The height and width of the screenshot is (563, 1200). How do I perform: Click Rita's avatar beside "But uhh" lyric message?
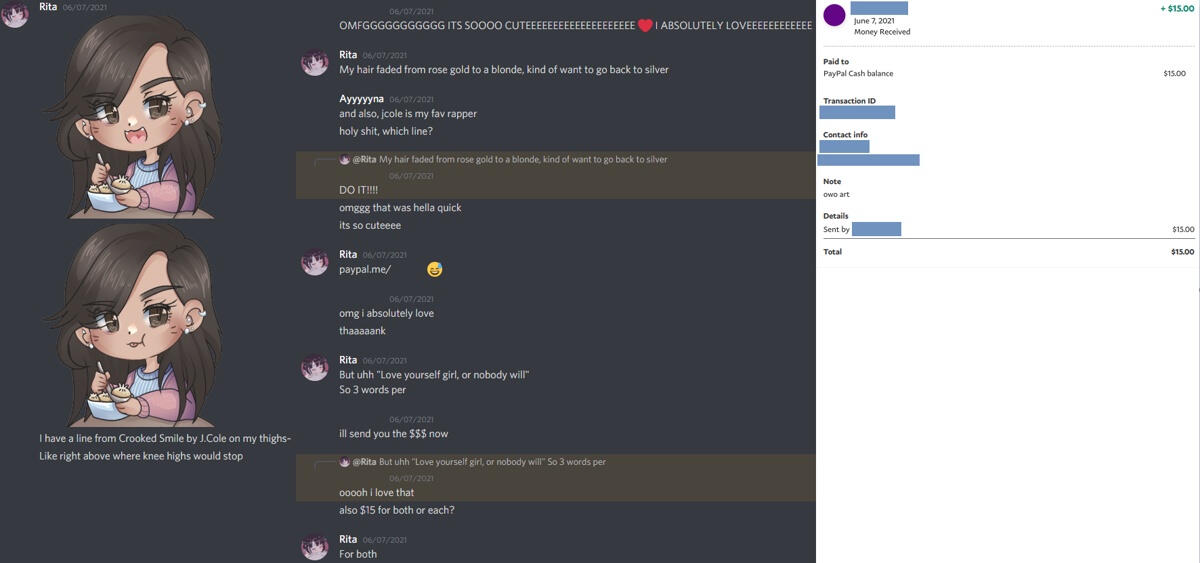click(x=315, y=367)
